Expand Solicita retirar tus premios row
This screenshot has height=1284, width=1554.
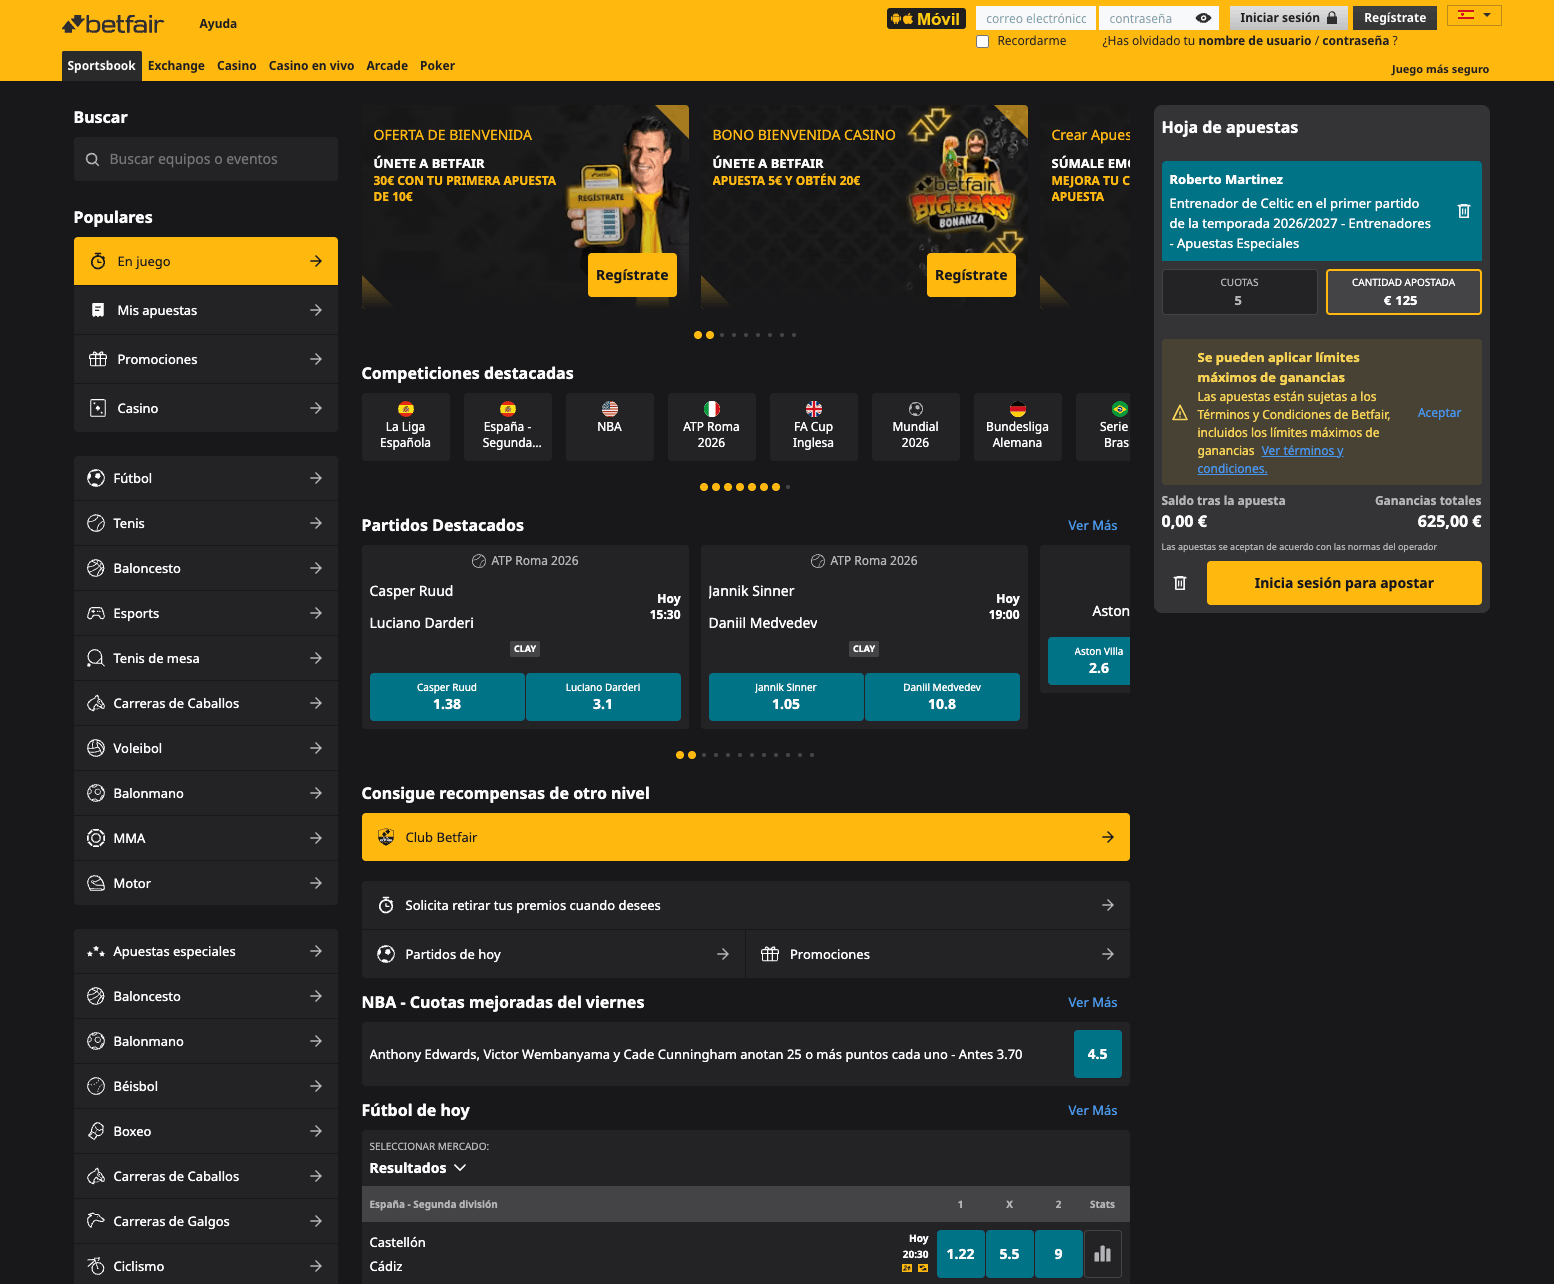(745, 905)
